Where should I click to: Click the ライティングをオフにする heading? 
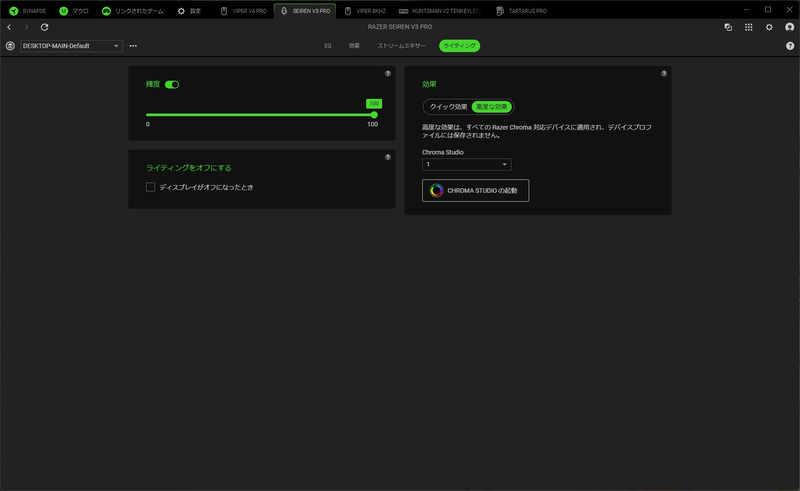[x=189, y=168]
